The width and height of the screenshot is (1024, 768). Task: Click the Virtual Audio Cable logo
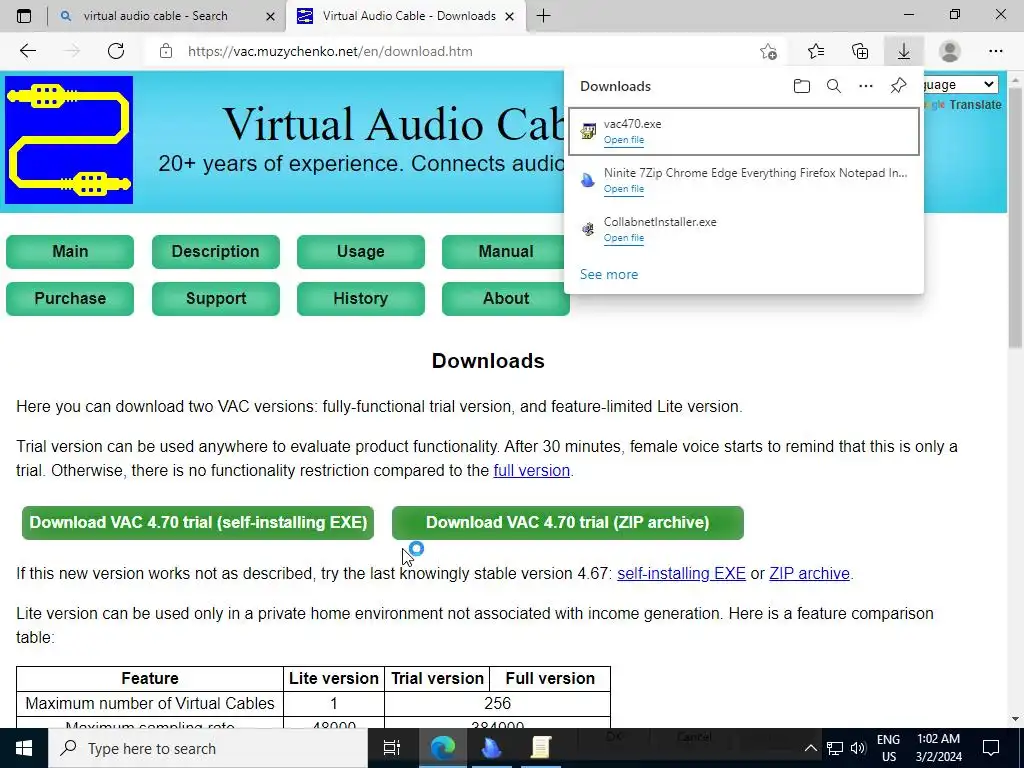pyautogui.click(x=69, y=140)
